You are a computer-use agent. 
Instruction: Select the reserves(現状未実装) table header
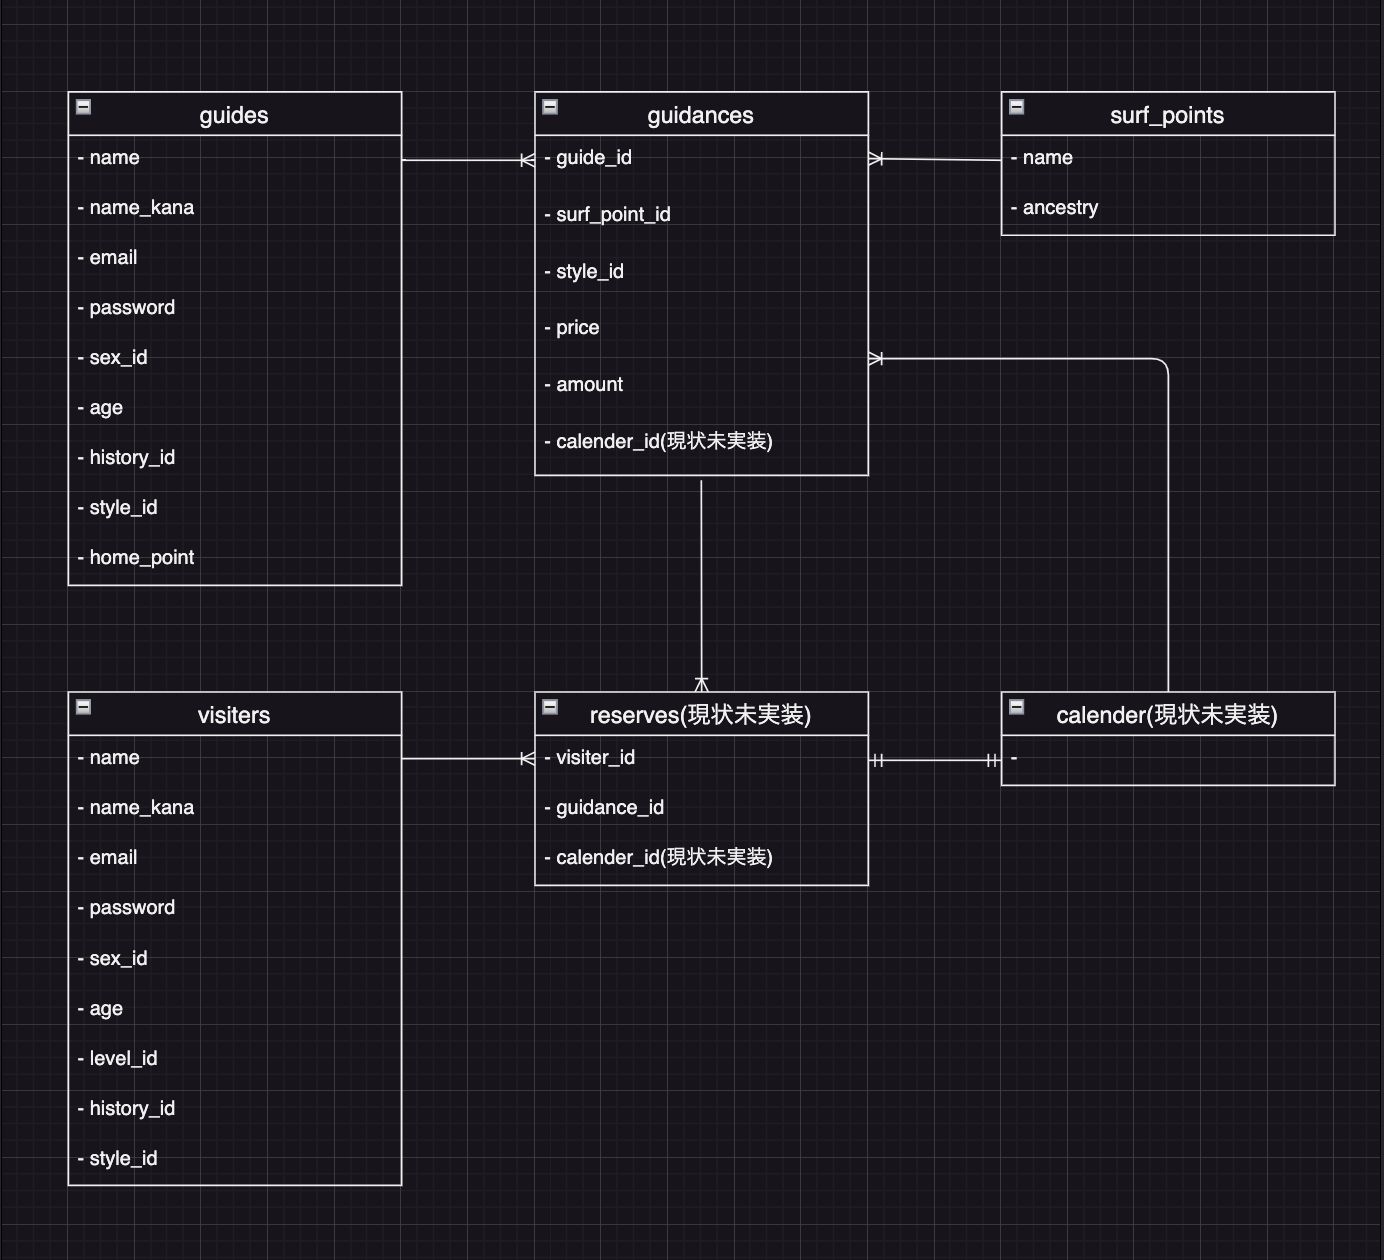coord(700,715)
